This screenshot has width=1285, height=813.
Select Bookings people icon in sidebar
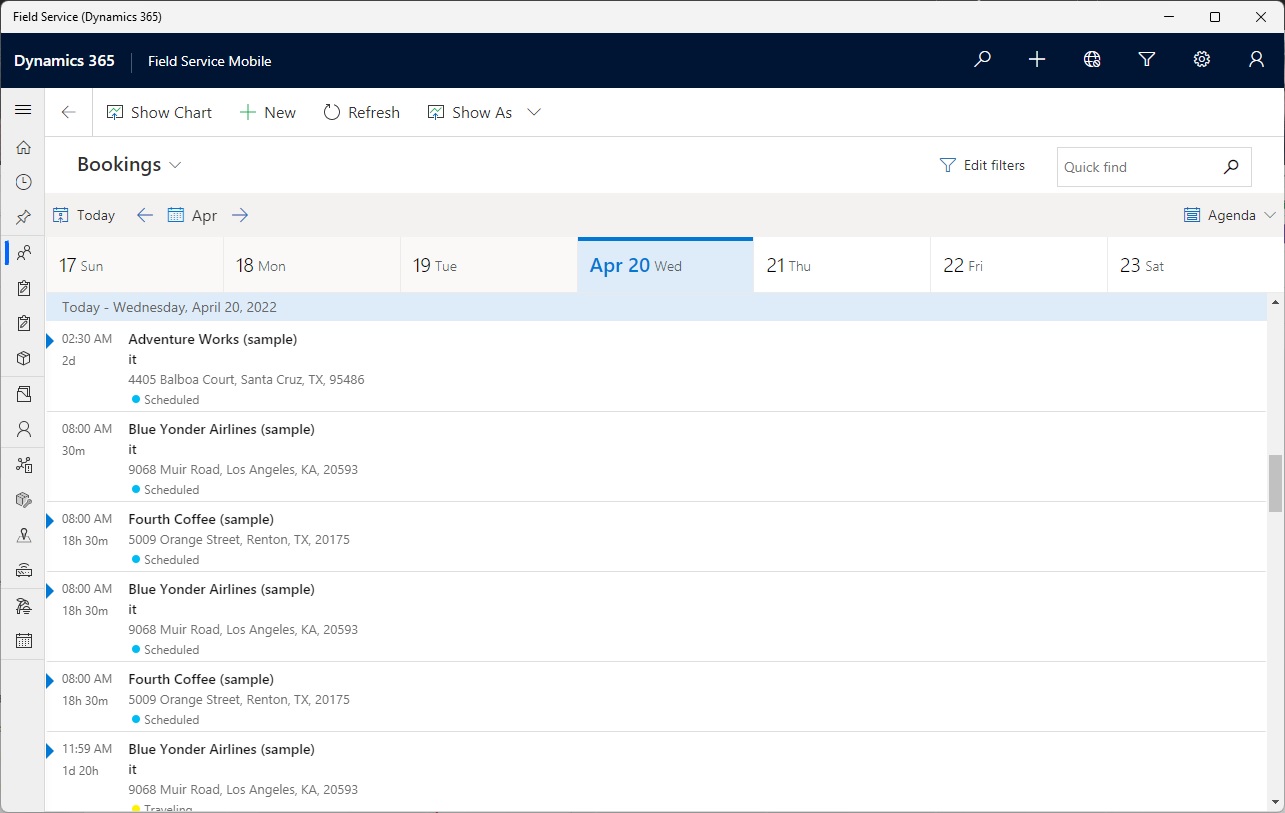pyautogui.click(x=23, y=252)
